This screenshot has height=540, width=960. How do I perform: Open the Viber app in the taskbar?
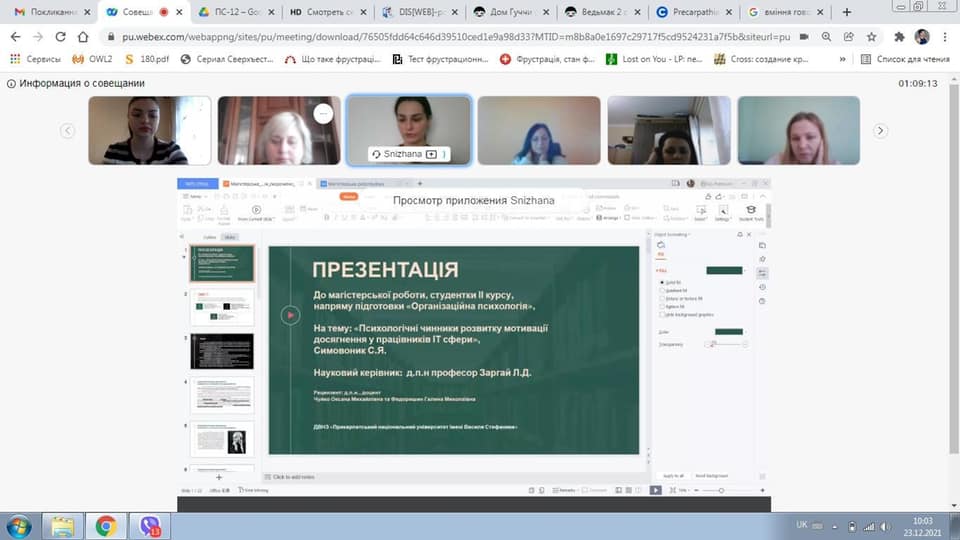(151, 525)
